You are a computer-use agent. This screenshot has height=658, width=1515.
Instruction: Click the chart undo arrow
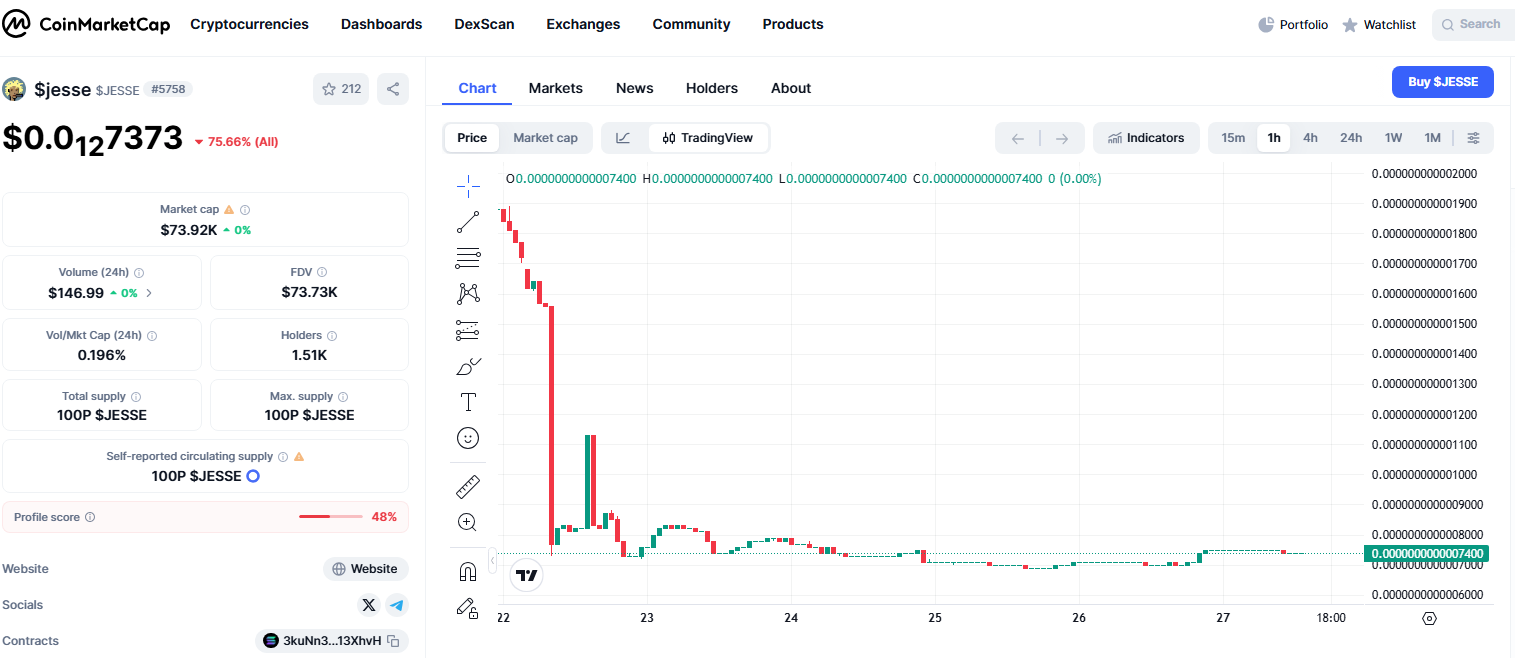click(1018, 138)
